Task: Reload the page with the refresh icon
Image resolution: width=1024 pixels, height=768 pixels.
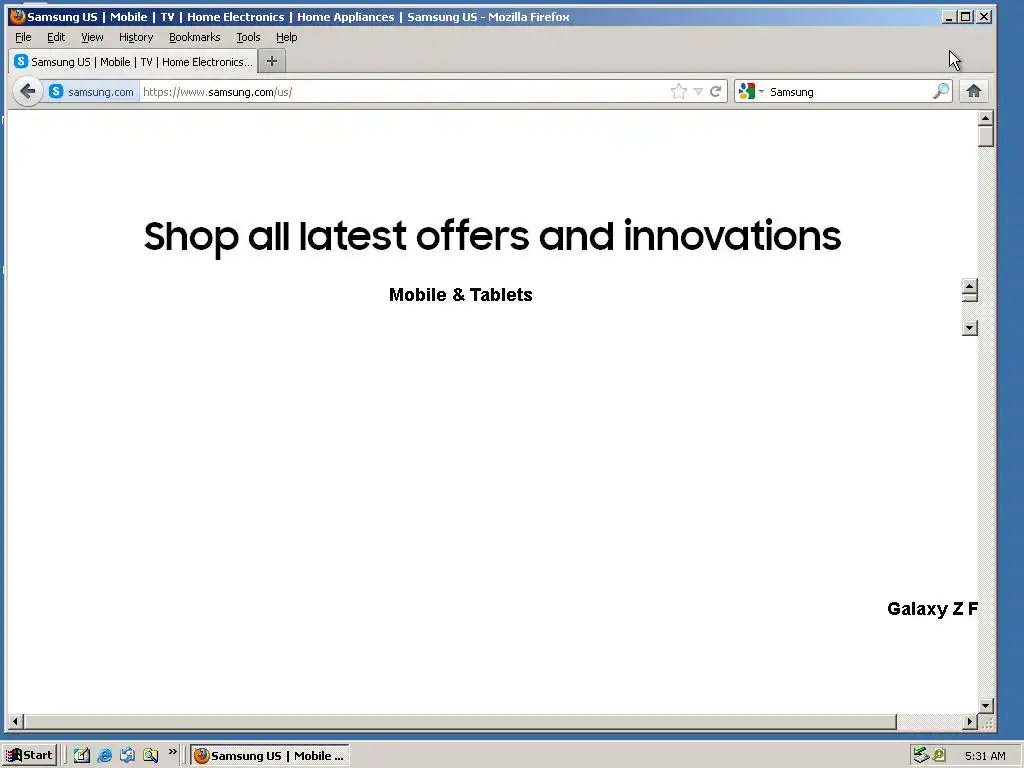Action: pyautogui.click(x=716, y=91)
